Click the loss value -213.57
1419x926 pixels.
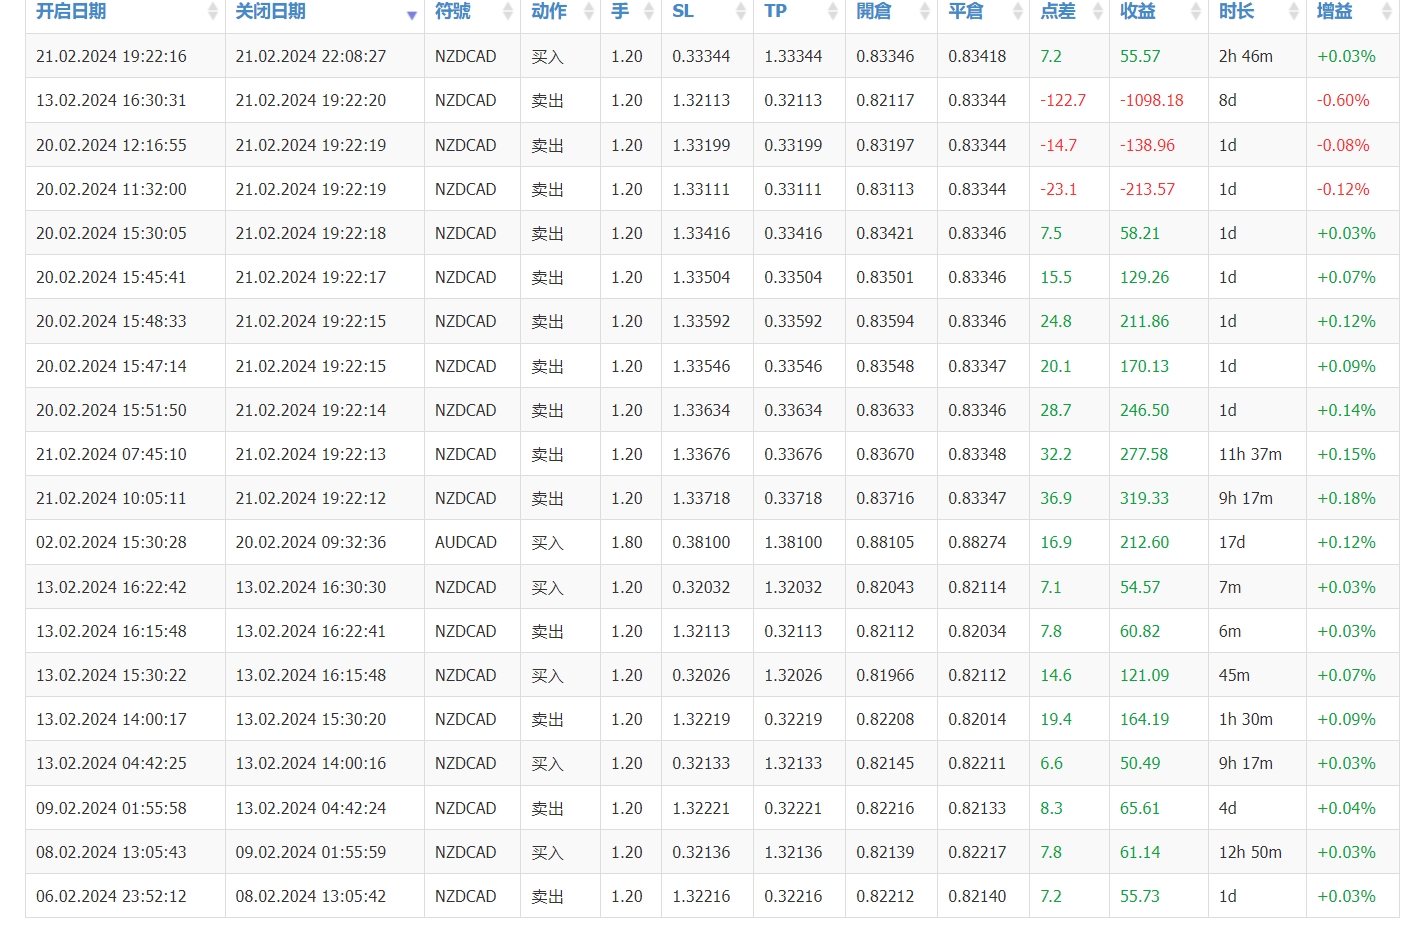click(x=1147, y=189)
